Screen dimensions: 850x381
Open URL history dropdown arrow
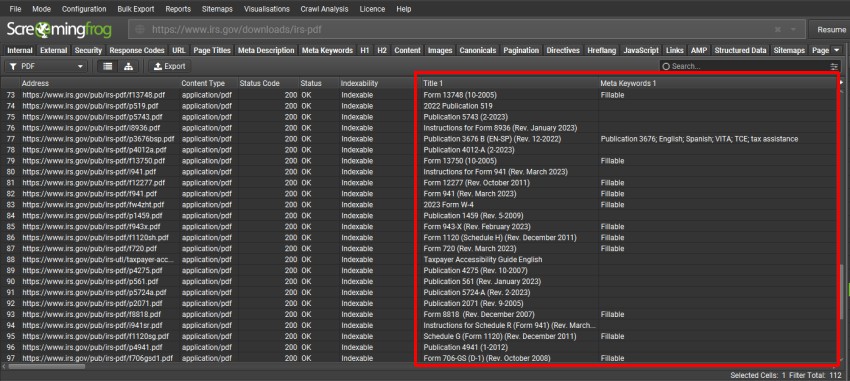point(794,29)
